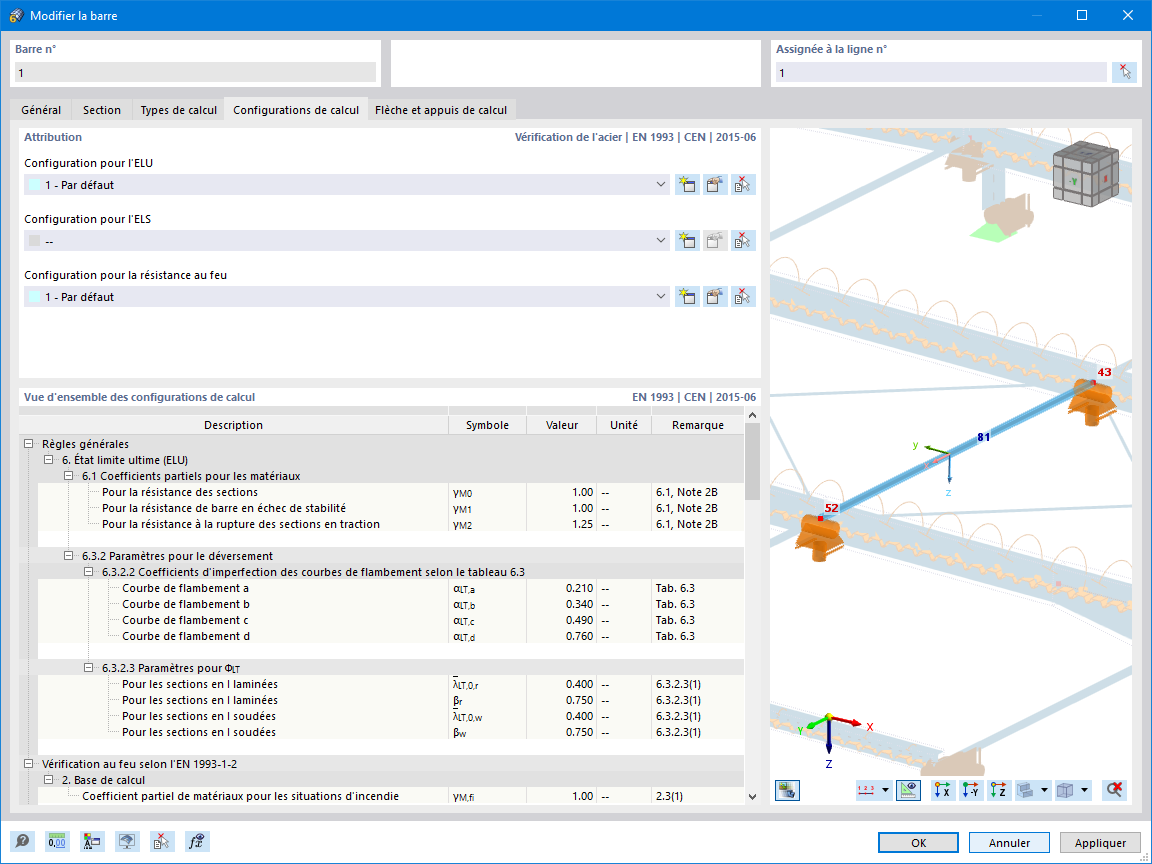The height and width of the screenshot is (864, 1152).
Task: Open units and decimal places settings
Action: 57,841
